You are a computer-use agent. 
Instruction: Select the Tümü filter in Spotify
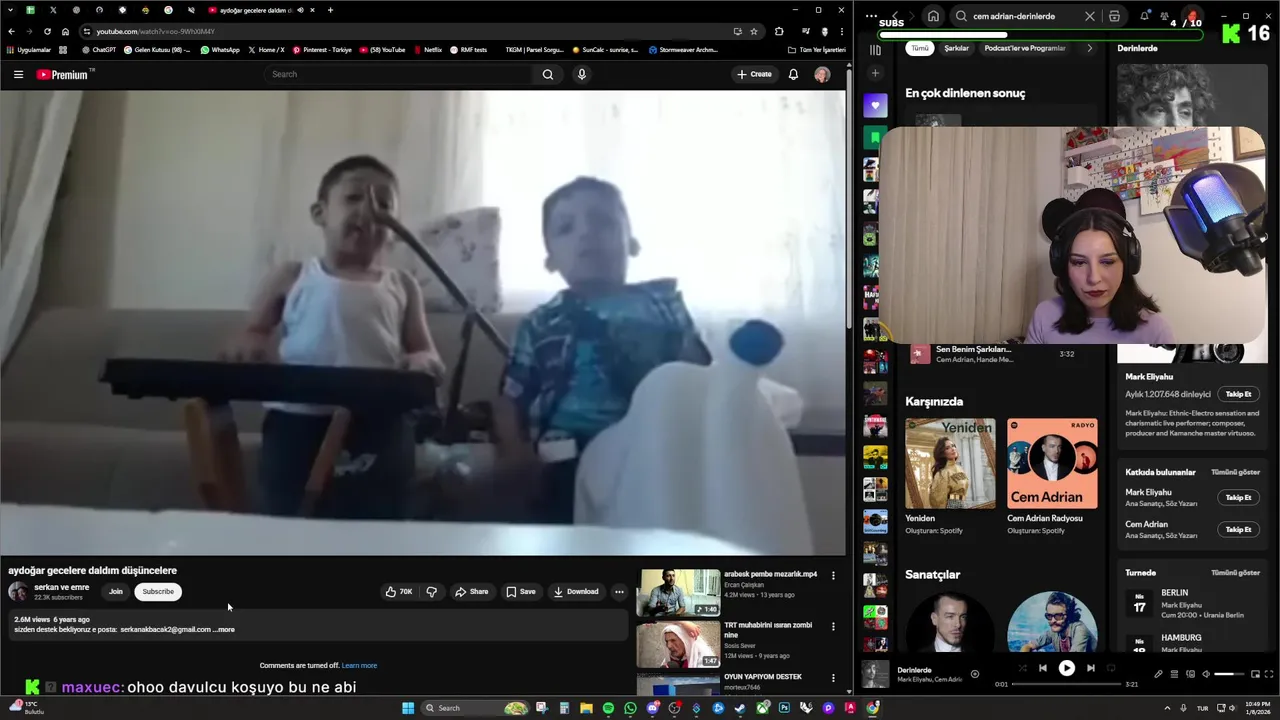[920, 48]
